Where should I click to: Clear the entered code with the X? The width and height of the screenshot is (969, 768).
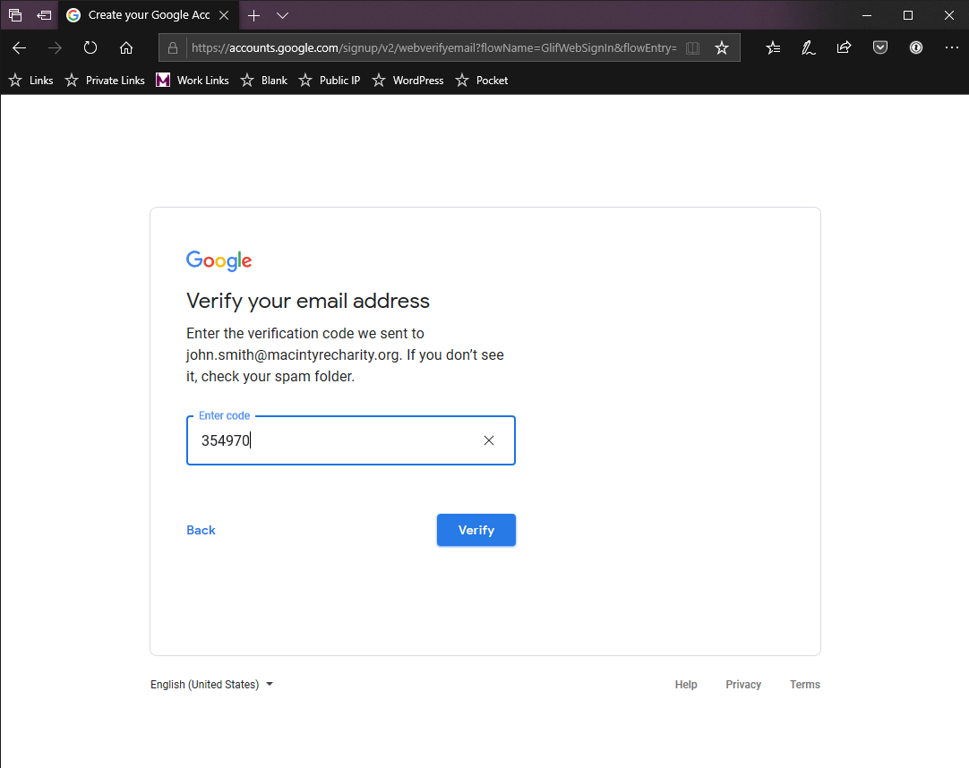click(489, 440)
